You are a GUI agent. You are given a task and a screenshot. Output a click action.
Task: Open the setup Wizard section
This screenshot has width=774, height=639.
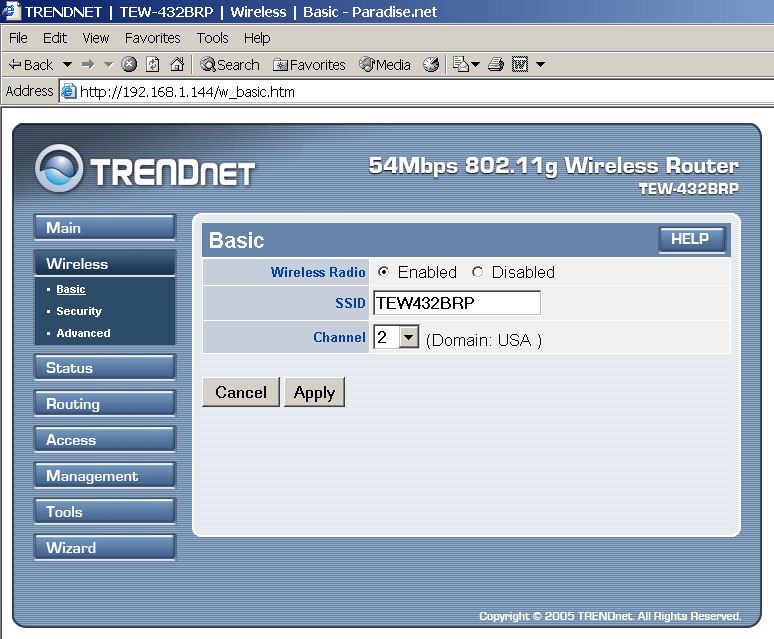pos(105,548)
